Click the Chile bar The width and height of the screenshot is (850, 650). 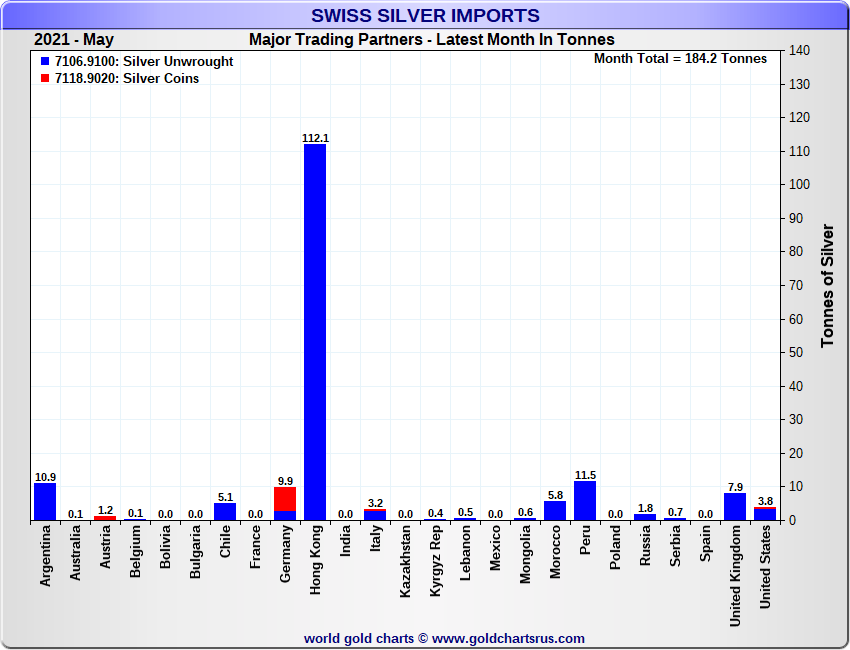pos(225,511)
